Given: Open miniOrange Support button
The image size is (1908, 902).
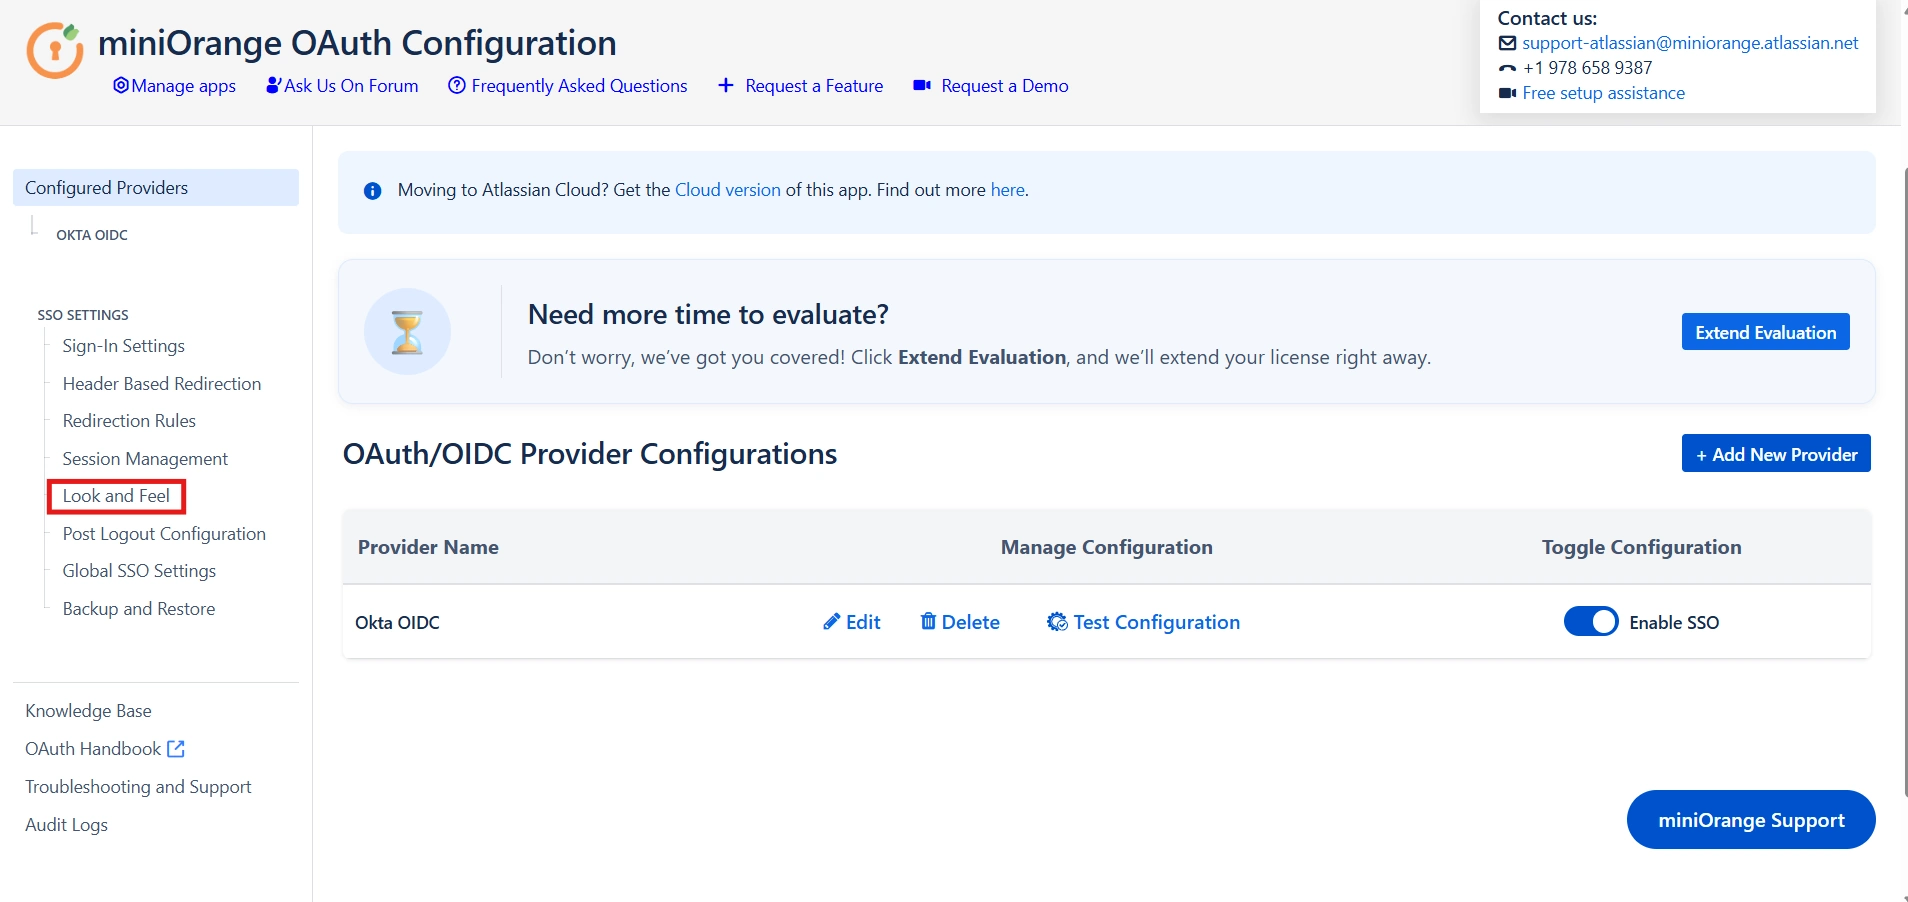Looking at the screenshot, I should (1751, 820).
